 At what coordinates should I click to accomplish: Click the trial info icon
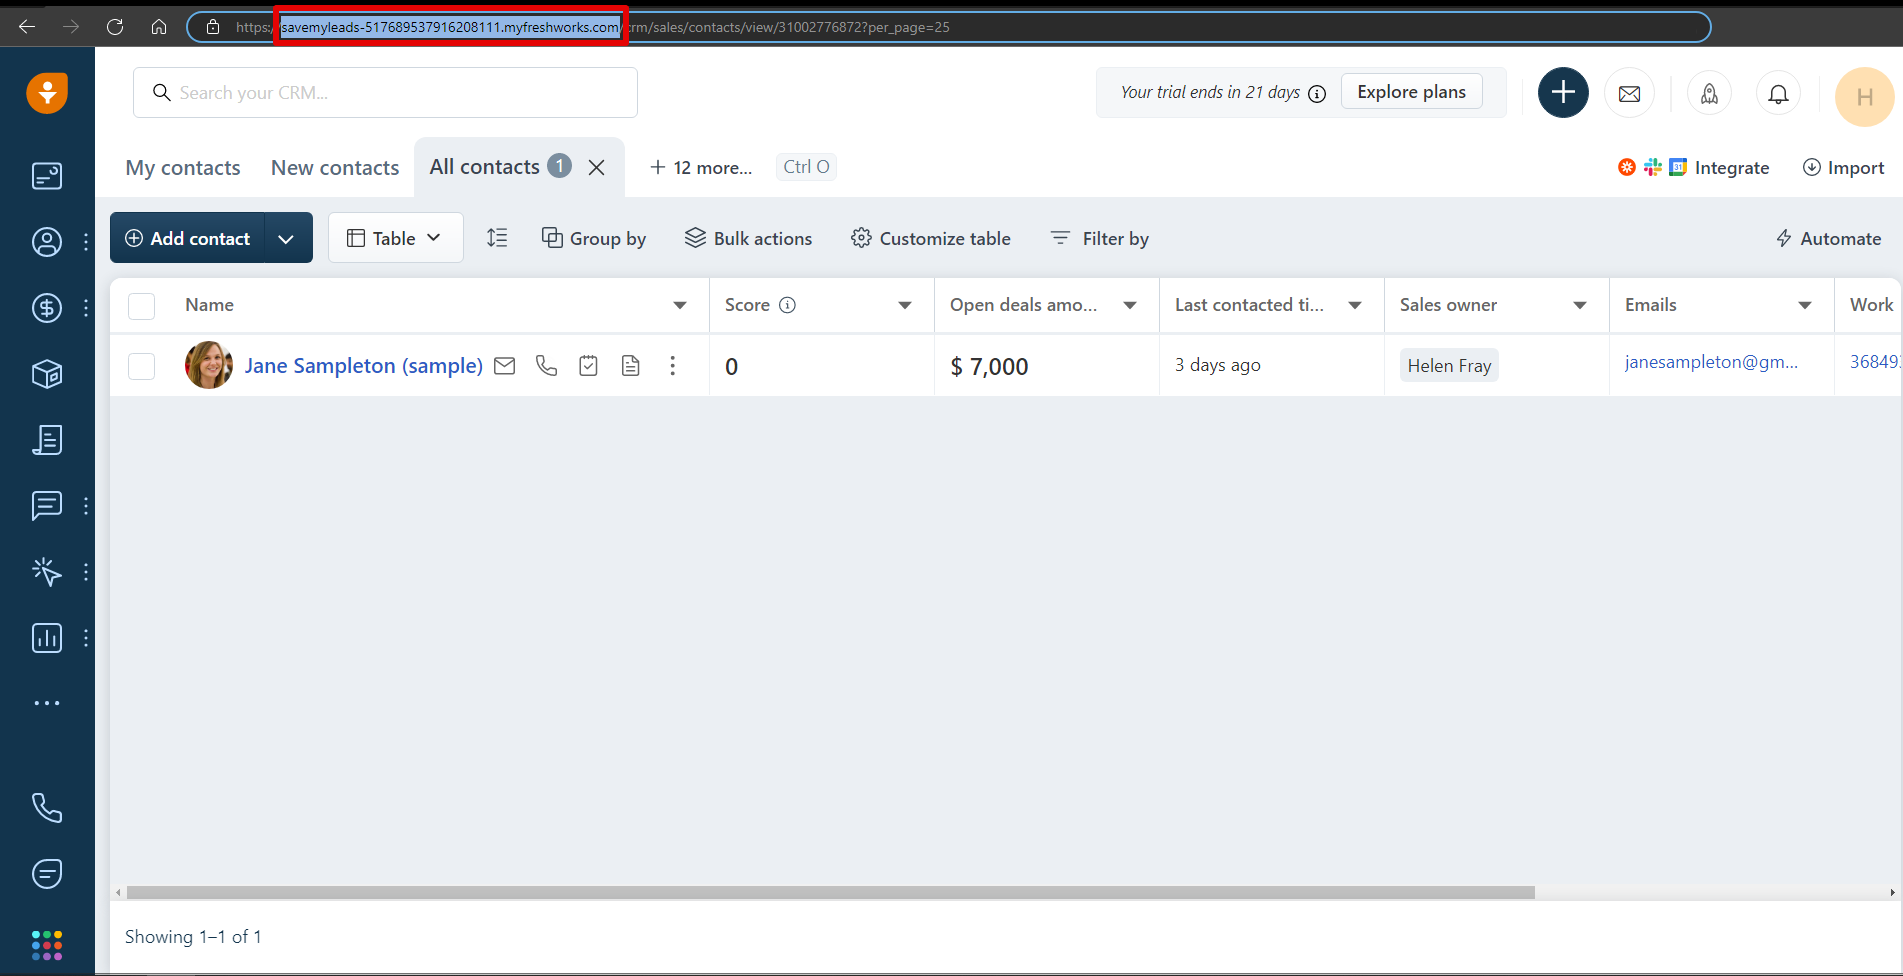[1317, 93]
